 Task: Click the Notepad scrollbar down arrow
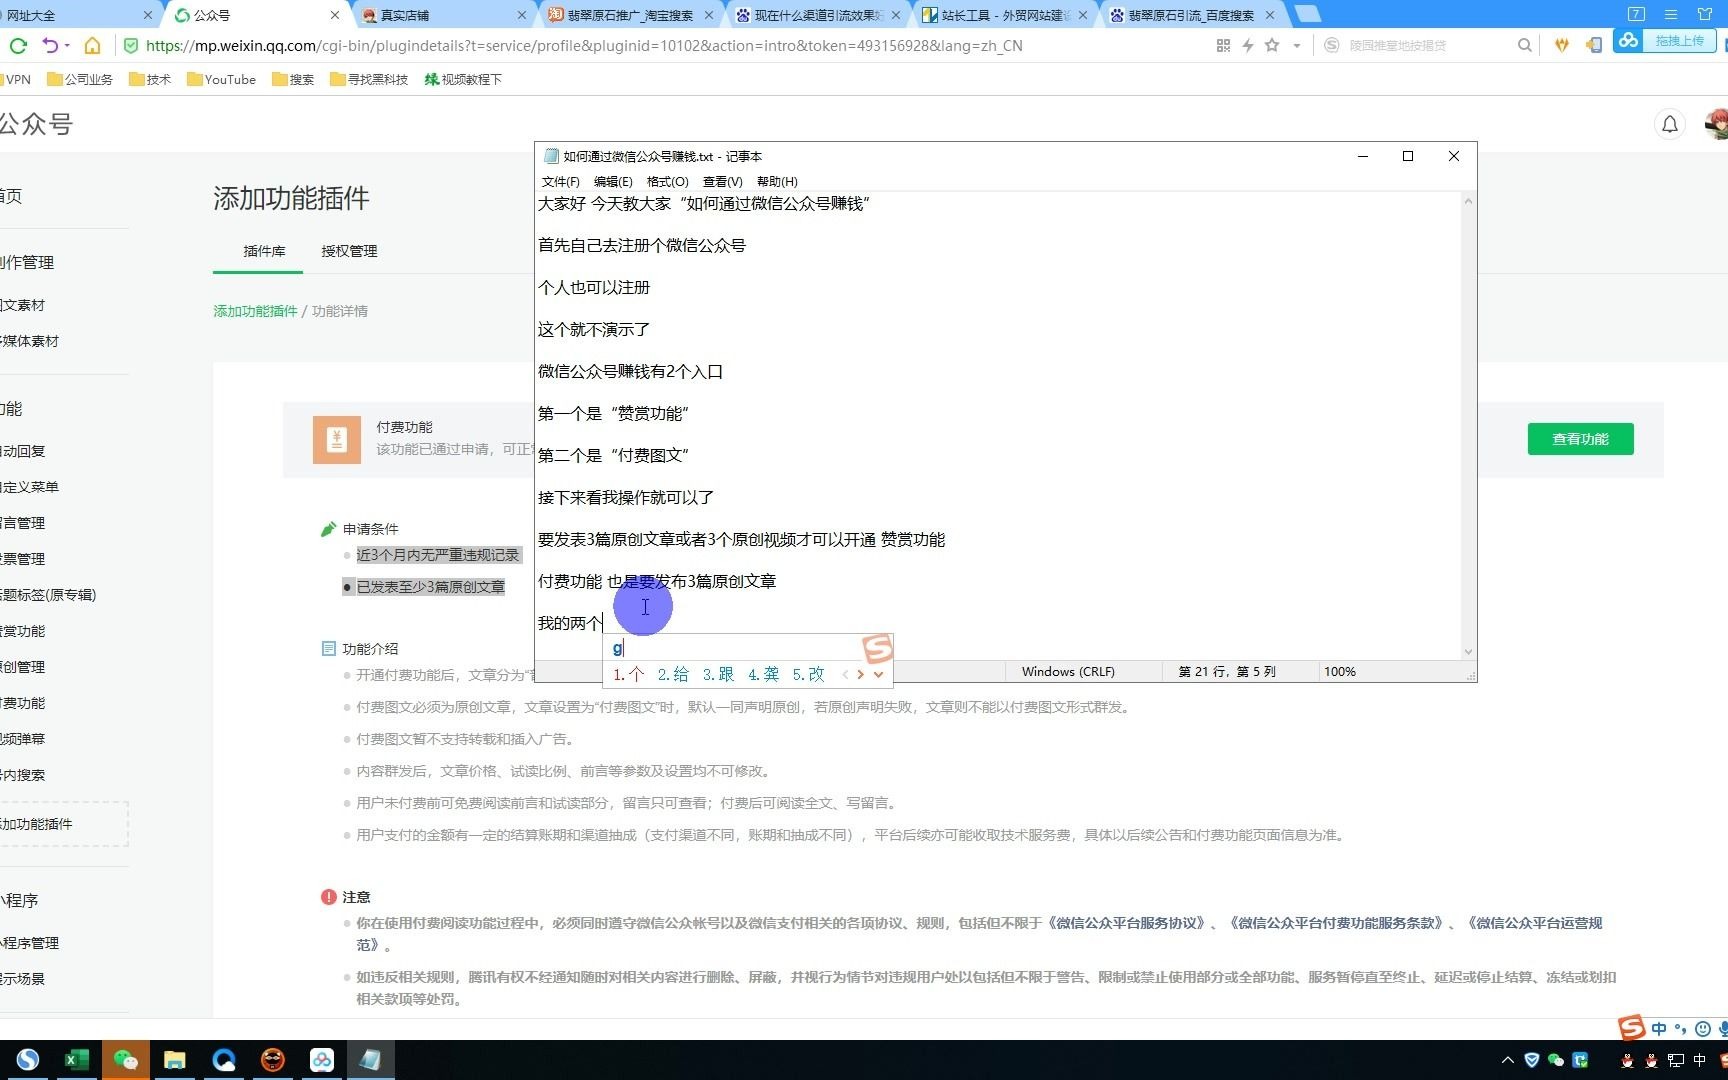click(1468, 652)
